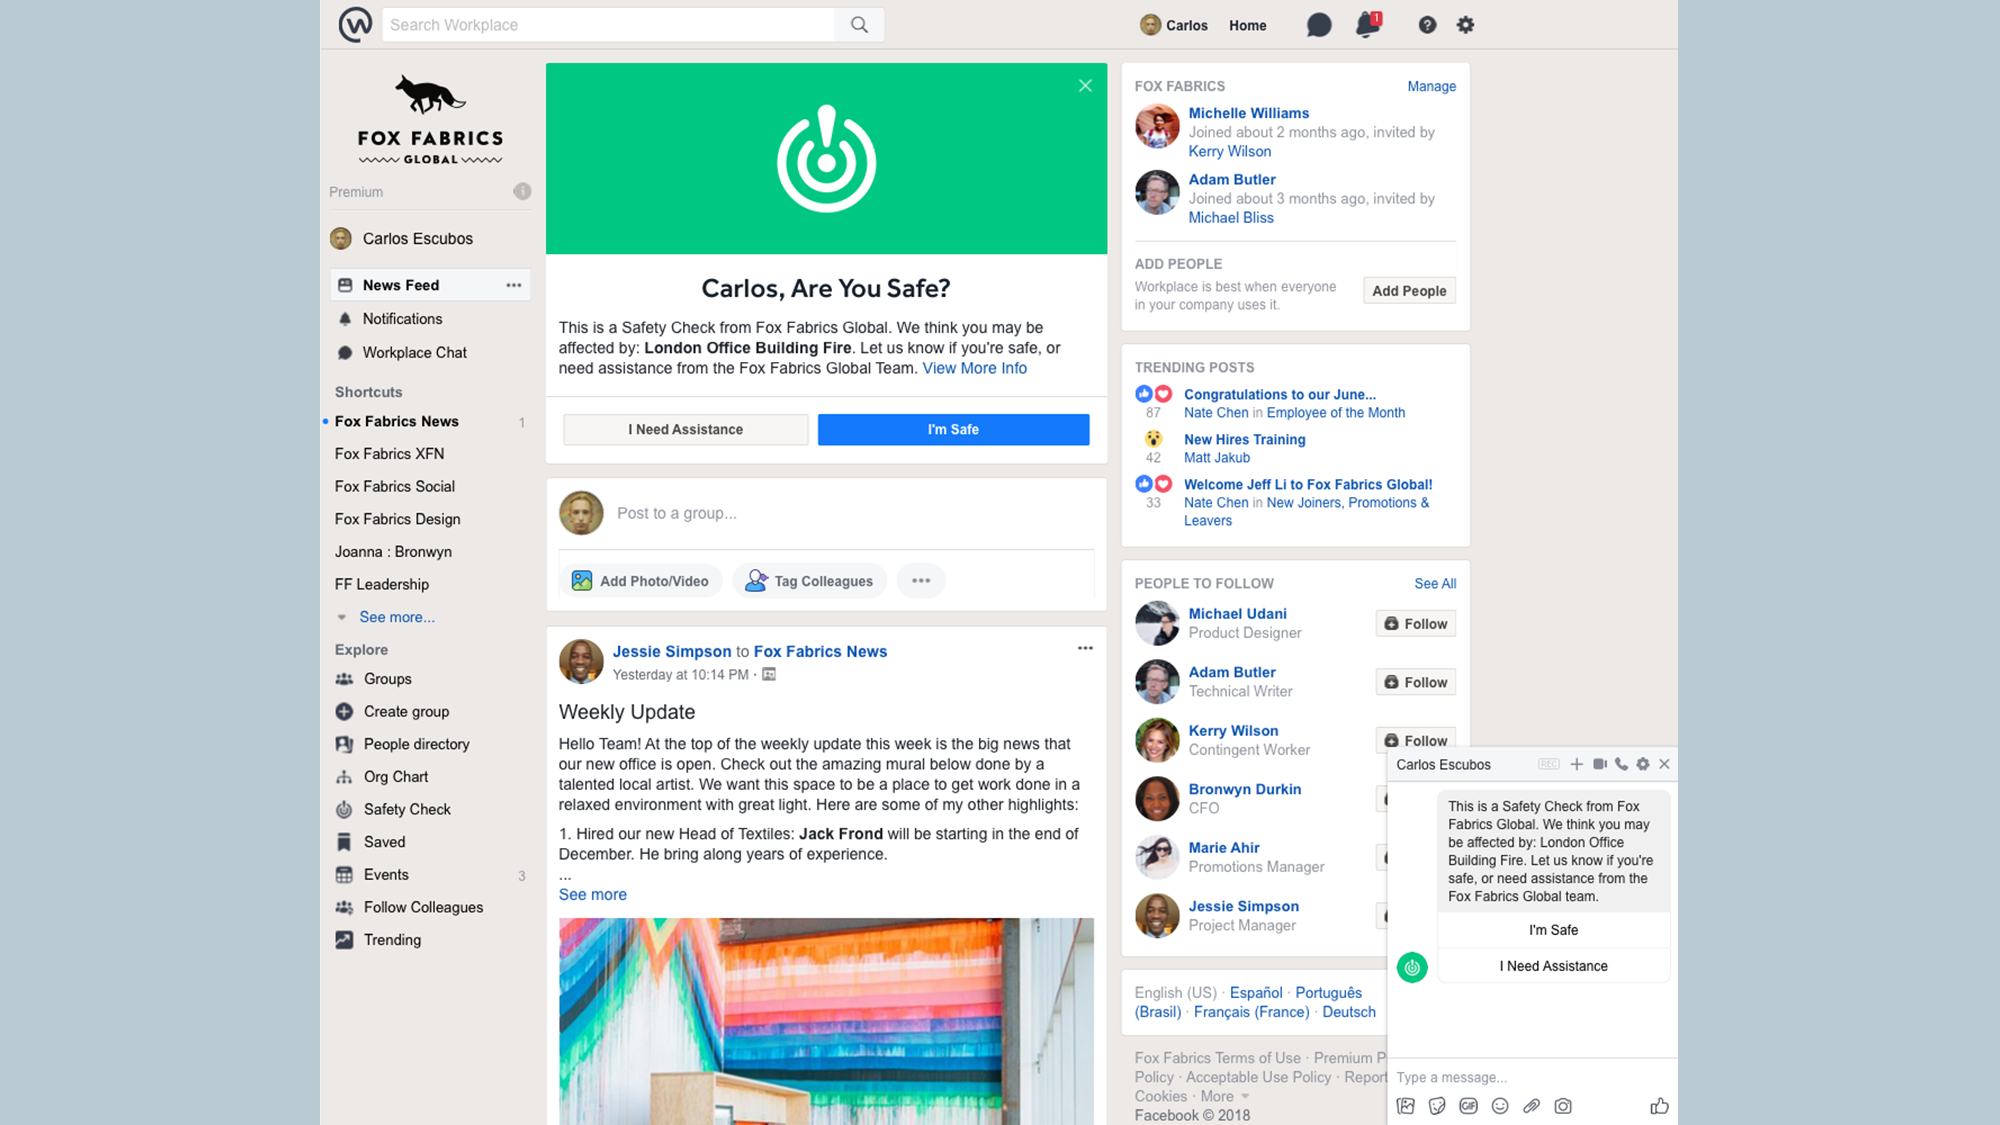2000x1125 pixels.
Task: Open the Fox Fabrics Groups menu
Action: click(385, 679)
